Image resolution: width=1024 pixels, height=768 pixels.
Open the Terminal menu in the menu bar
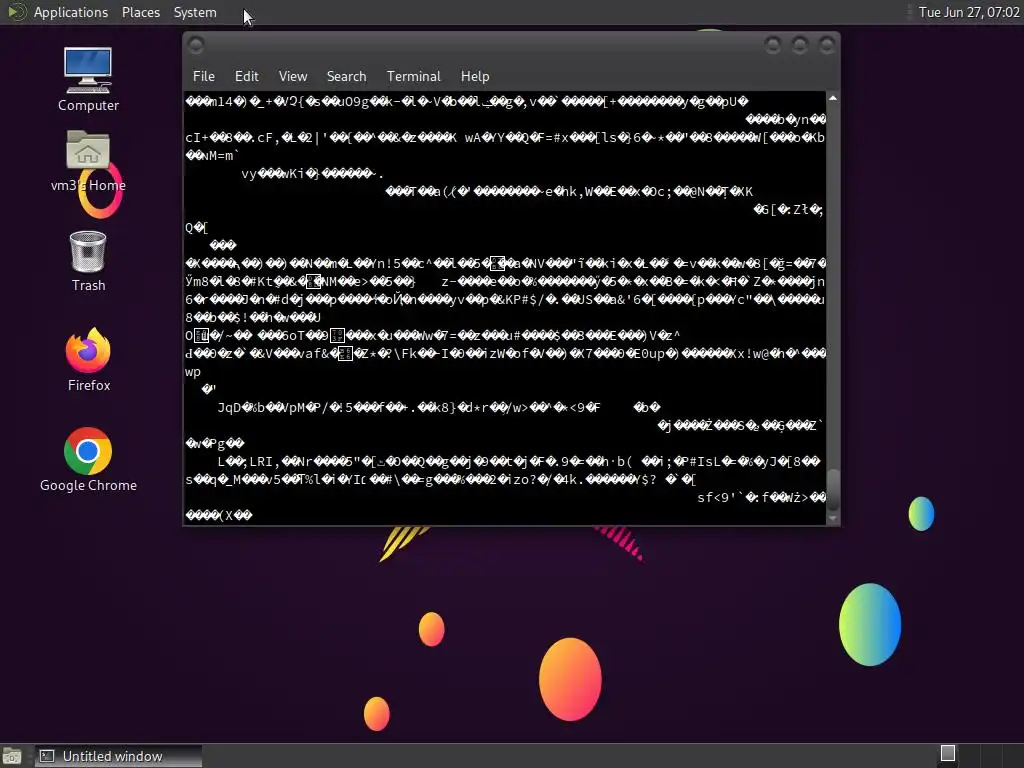[413, 76]
